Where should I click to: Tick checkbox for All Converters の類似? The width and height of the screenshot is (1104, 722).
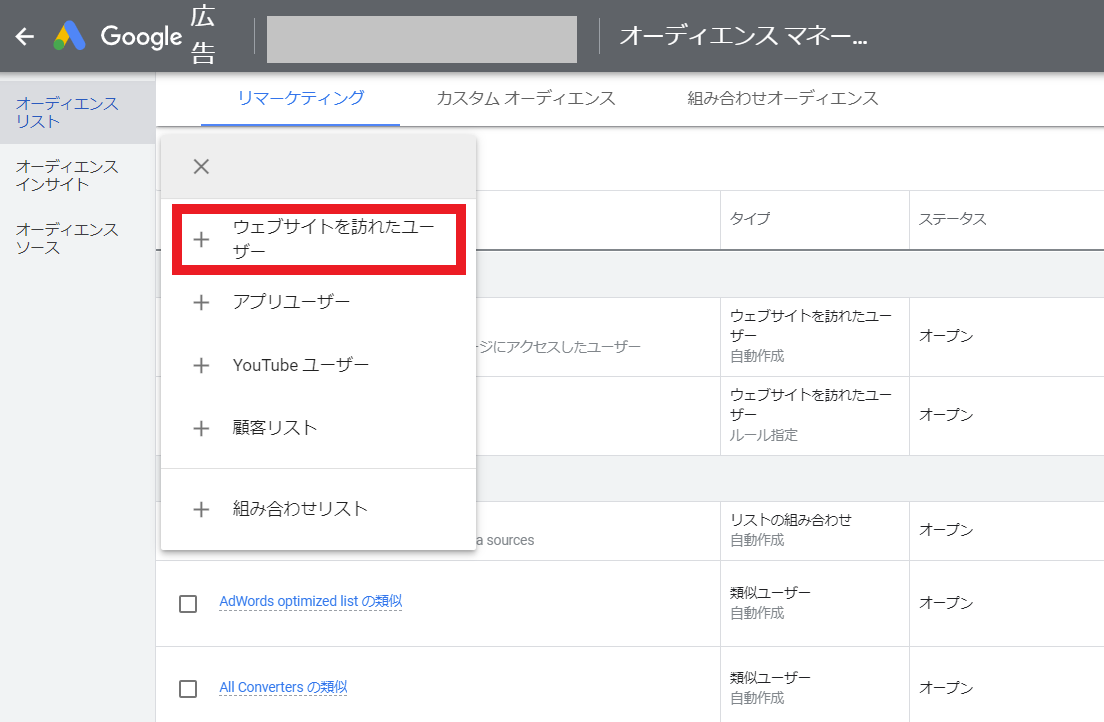coord(188,688)
